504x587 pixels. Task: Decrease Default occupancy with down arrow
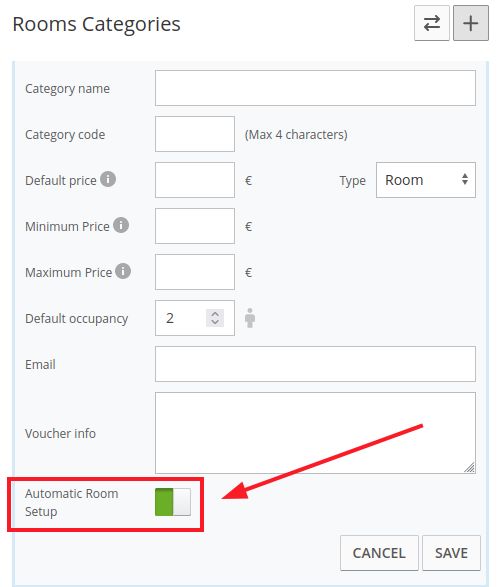click(215, 322)
